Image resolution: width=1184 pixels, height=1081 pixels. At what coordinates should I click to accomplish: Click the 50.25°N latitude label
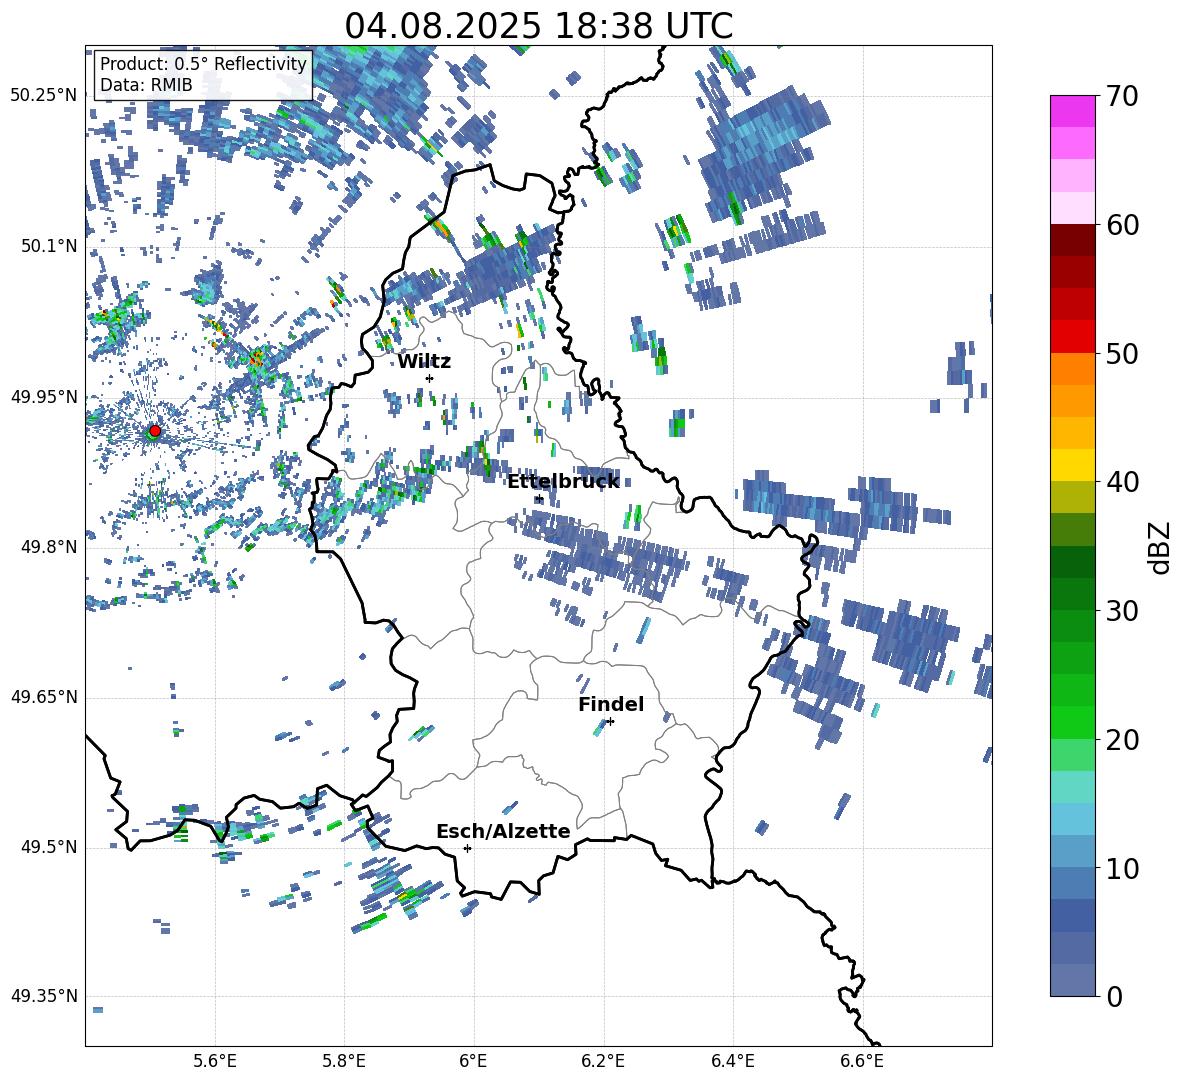click(x=44, y=95)
